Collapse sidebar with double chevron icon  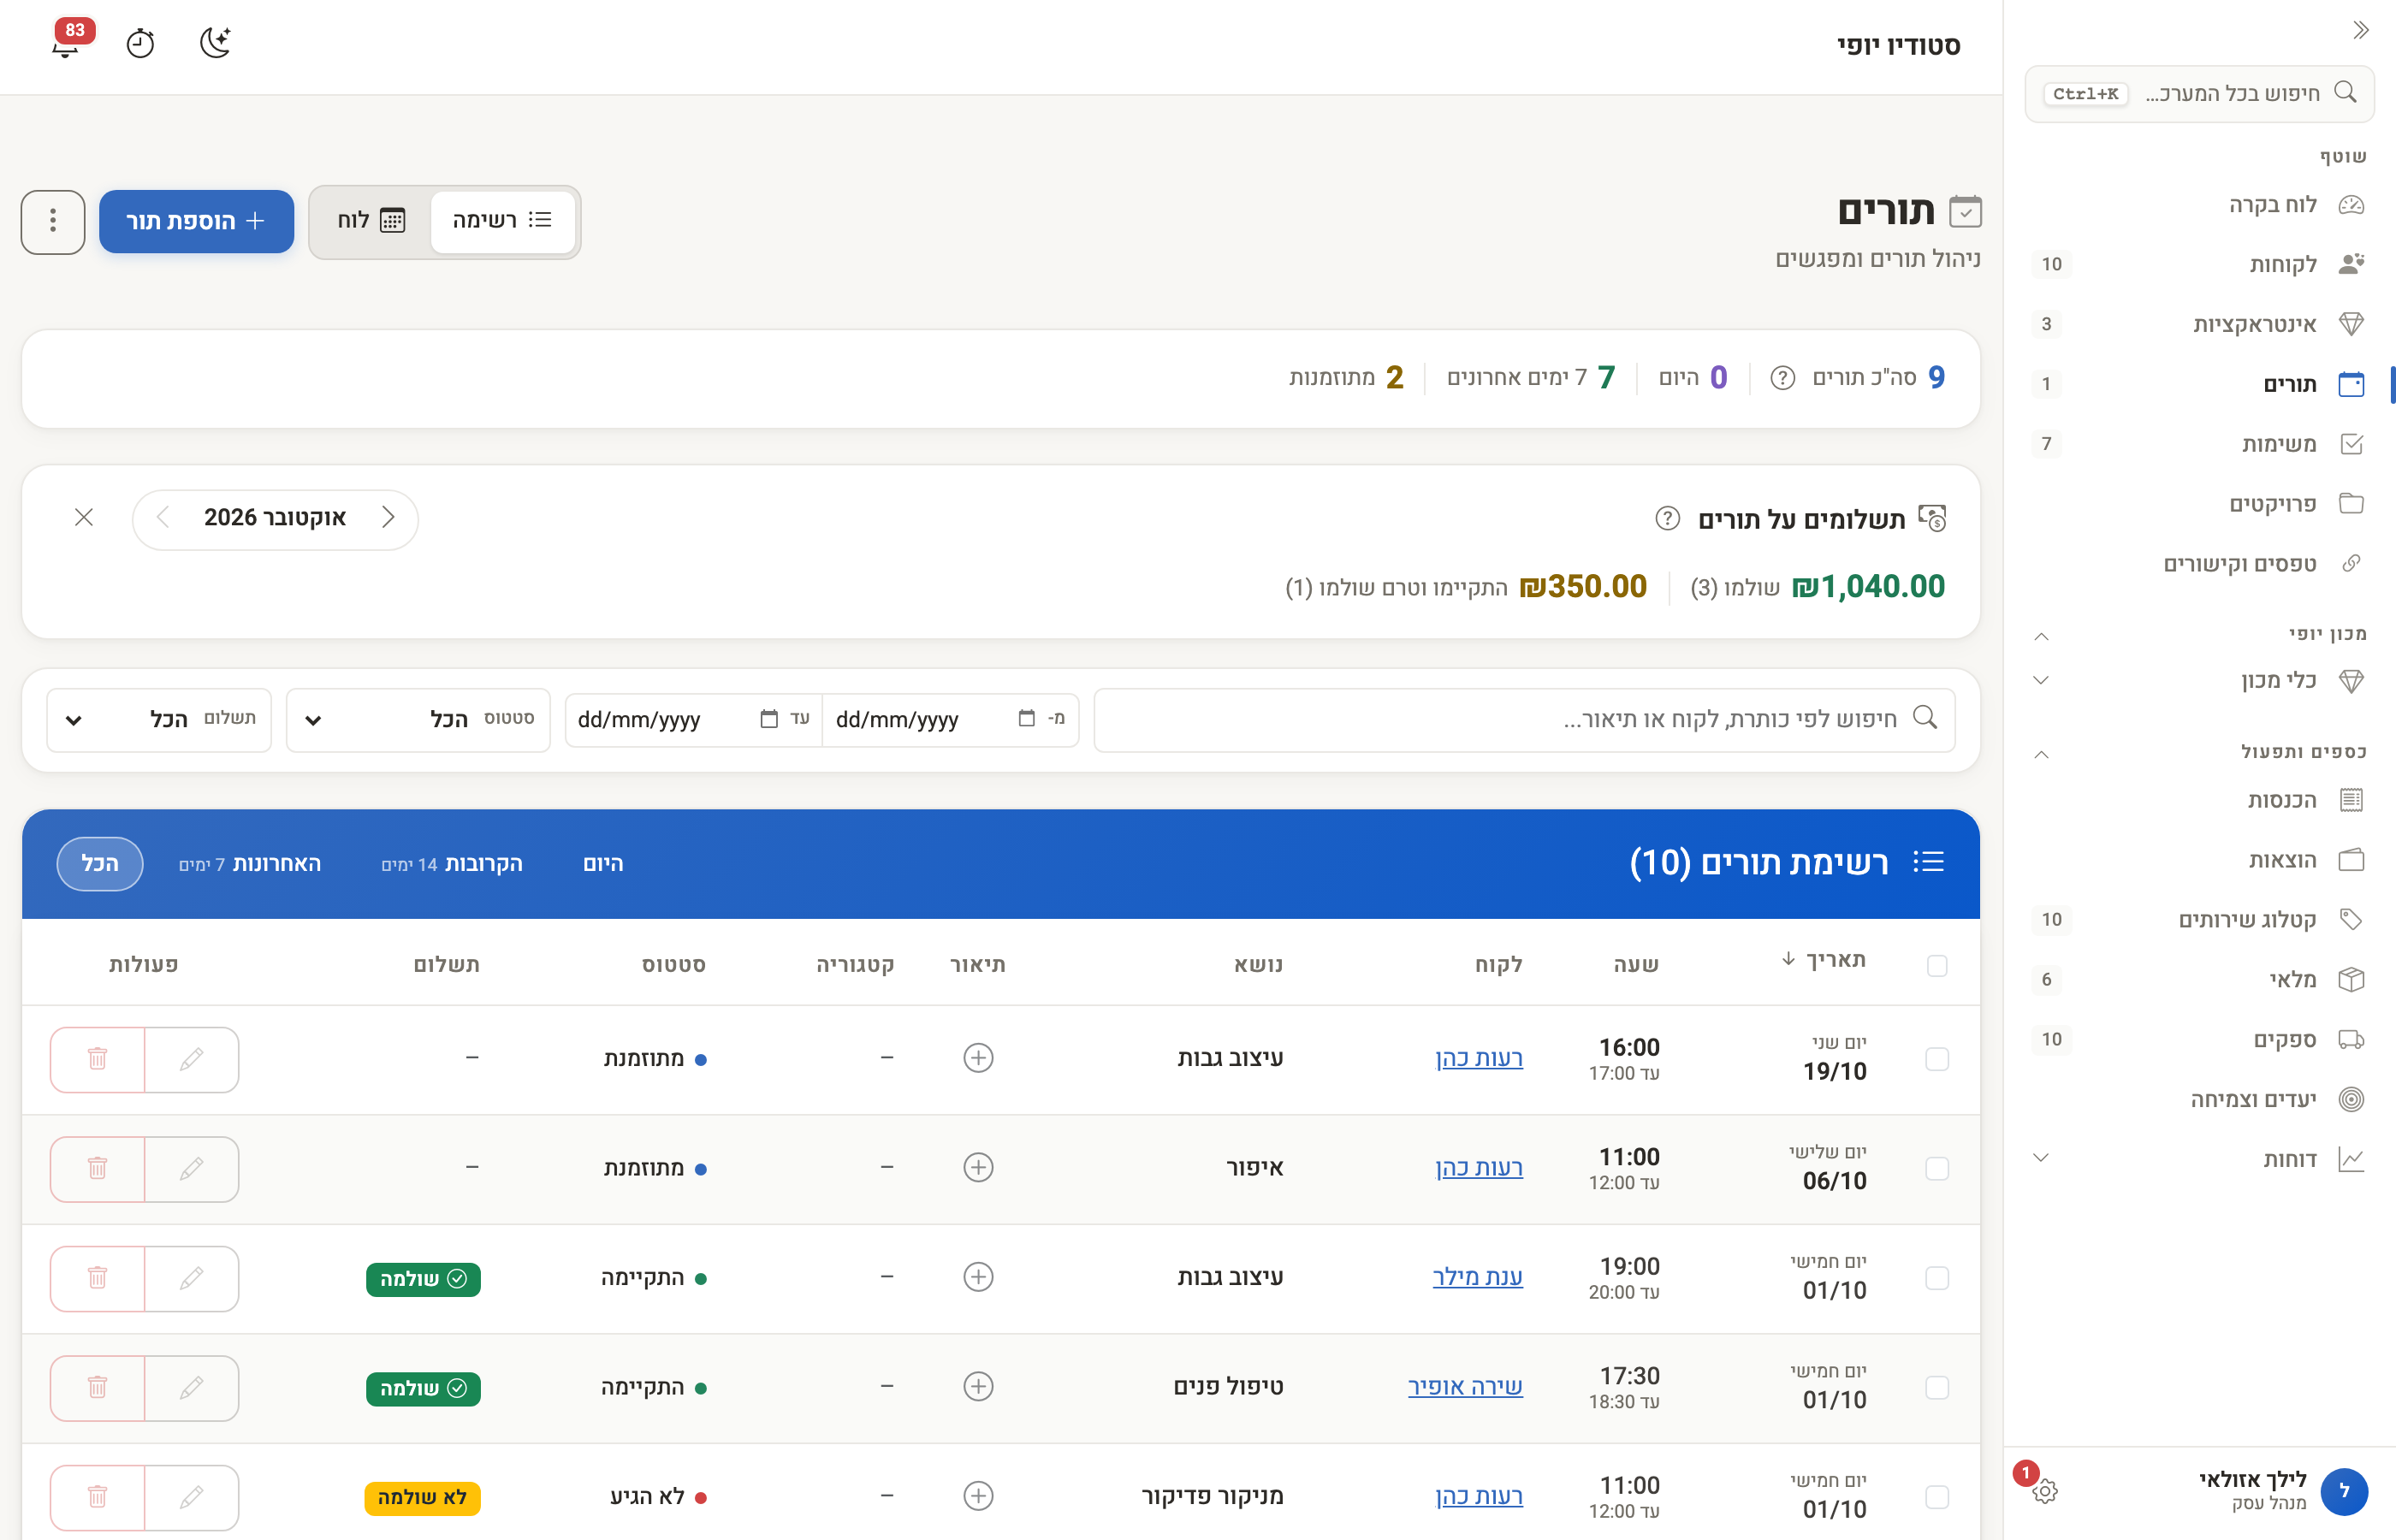point(2360,30)
